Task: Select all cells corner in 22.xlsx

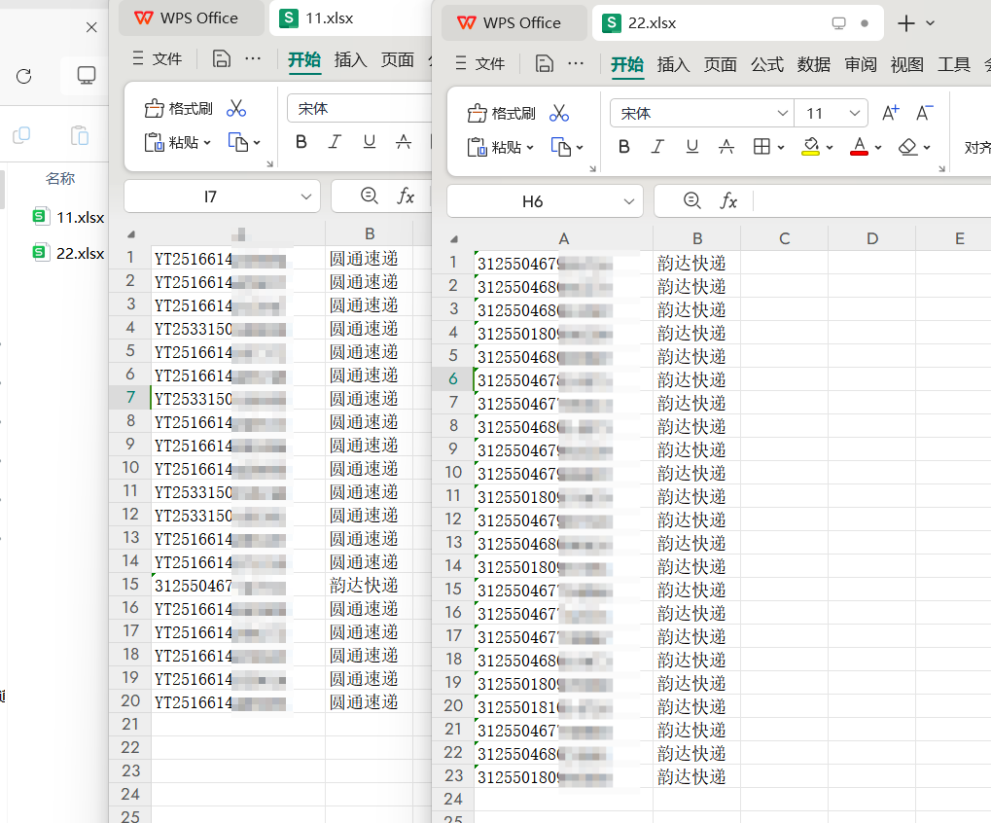Action: click(454, 239)
